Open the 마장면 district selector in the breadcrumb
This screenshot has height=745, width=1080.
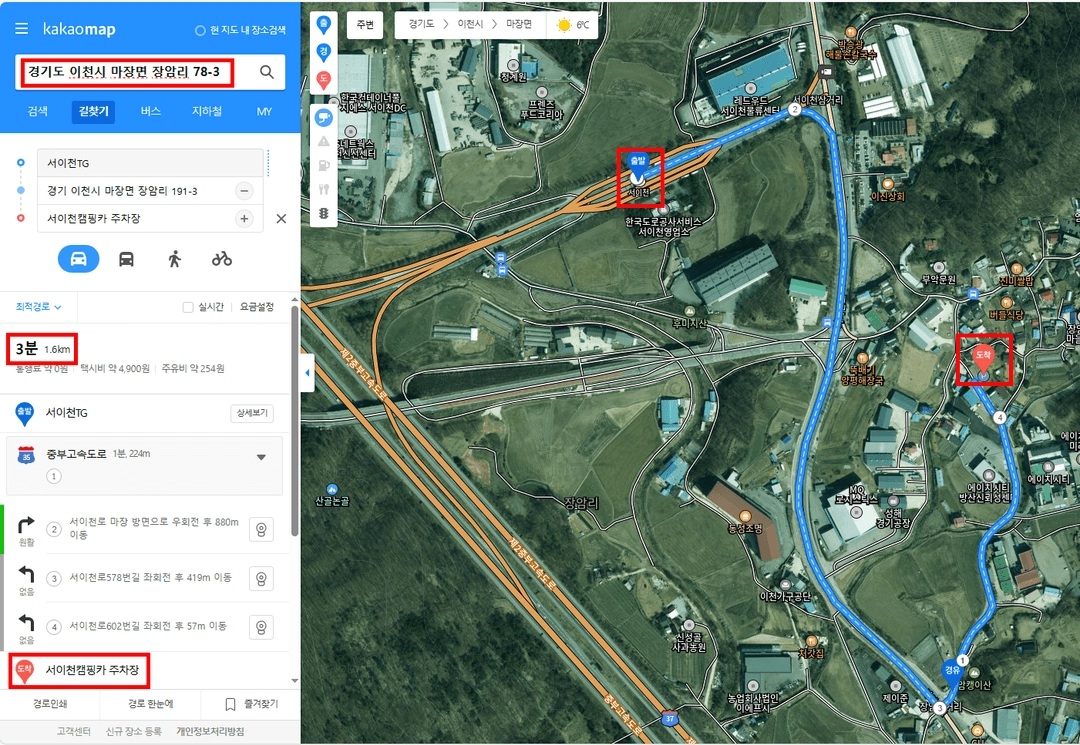click(519, 24)
